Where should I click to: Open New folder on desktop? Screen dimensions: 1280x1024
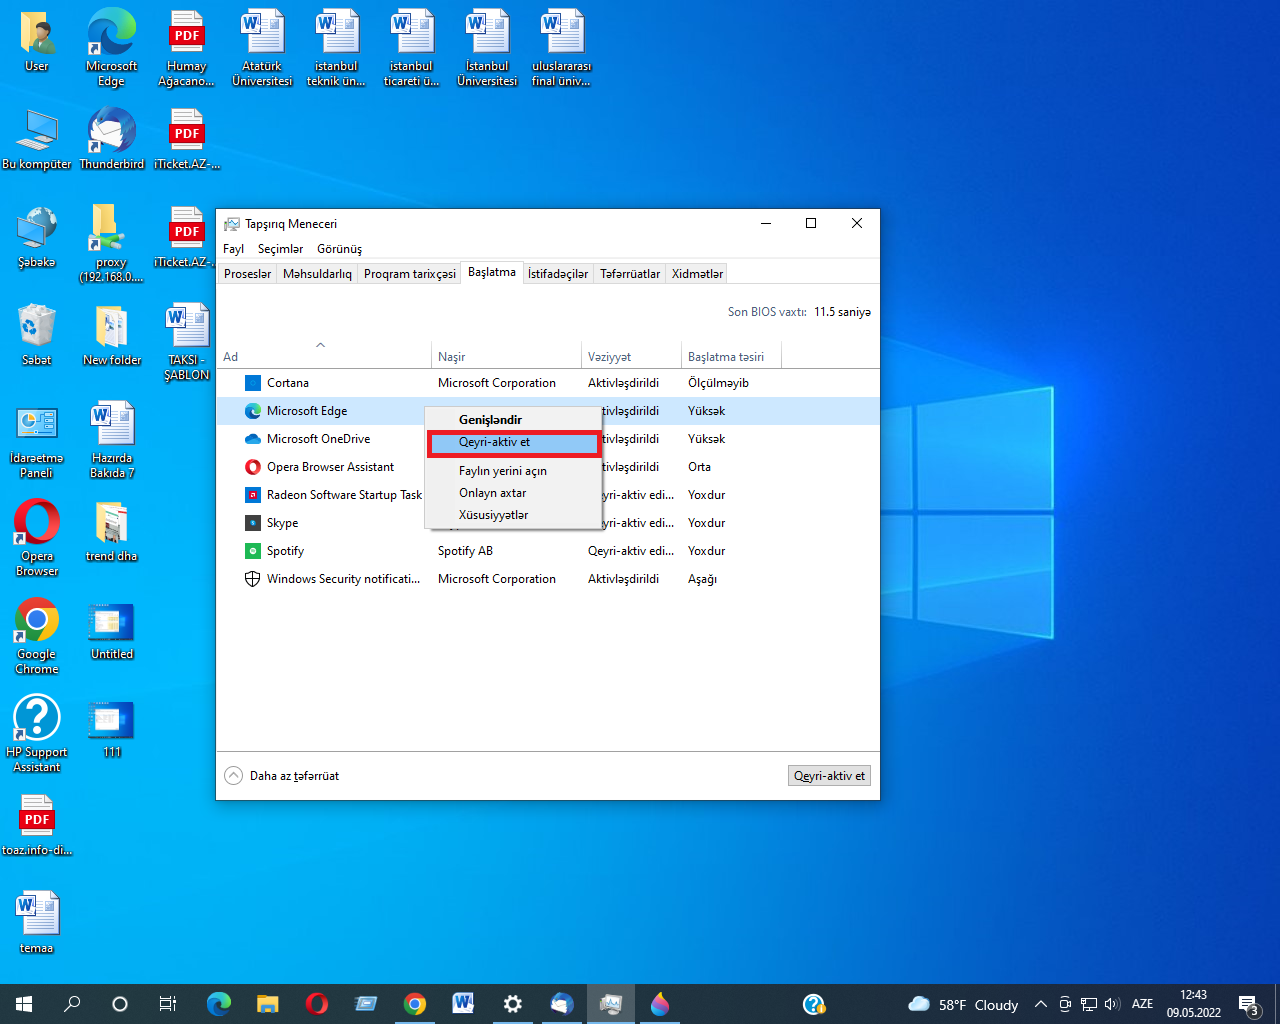click(111, 335)
